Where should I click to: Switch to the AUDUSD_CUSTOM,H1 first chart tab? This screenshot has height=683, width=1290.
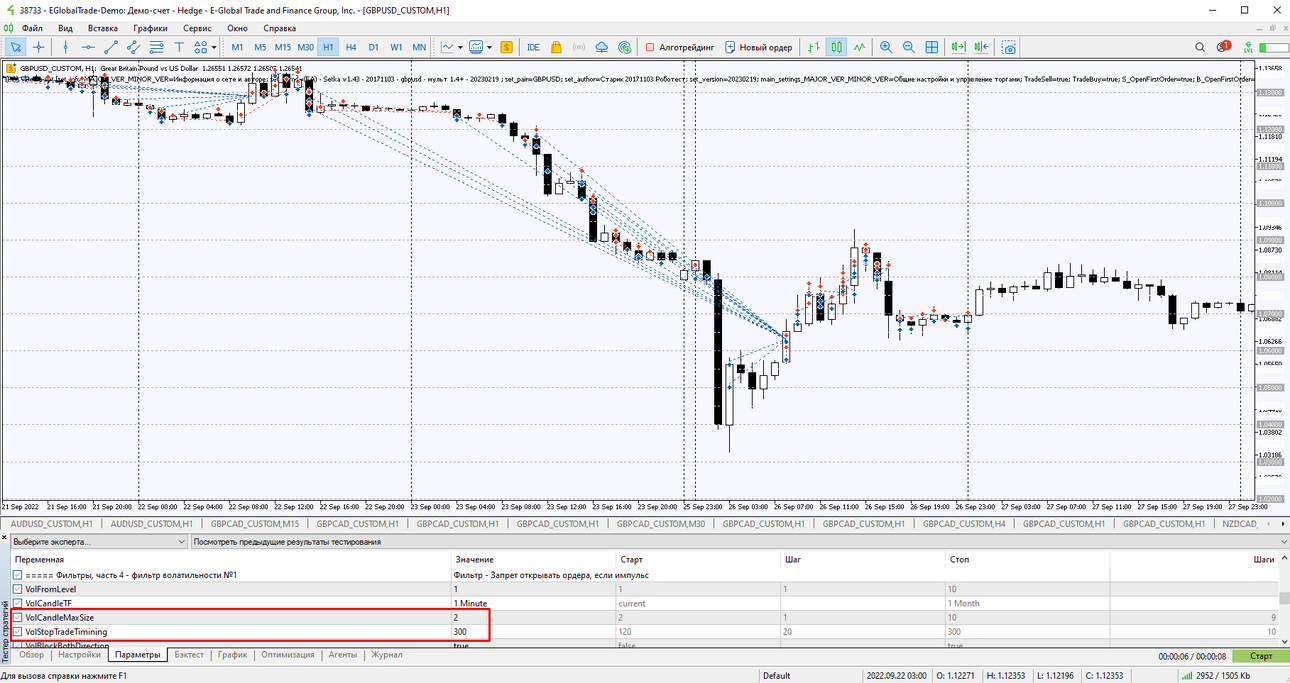tap(50, 523)
